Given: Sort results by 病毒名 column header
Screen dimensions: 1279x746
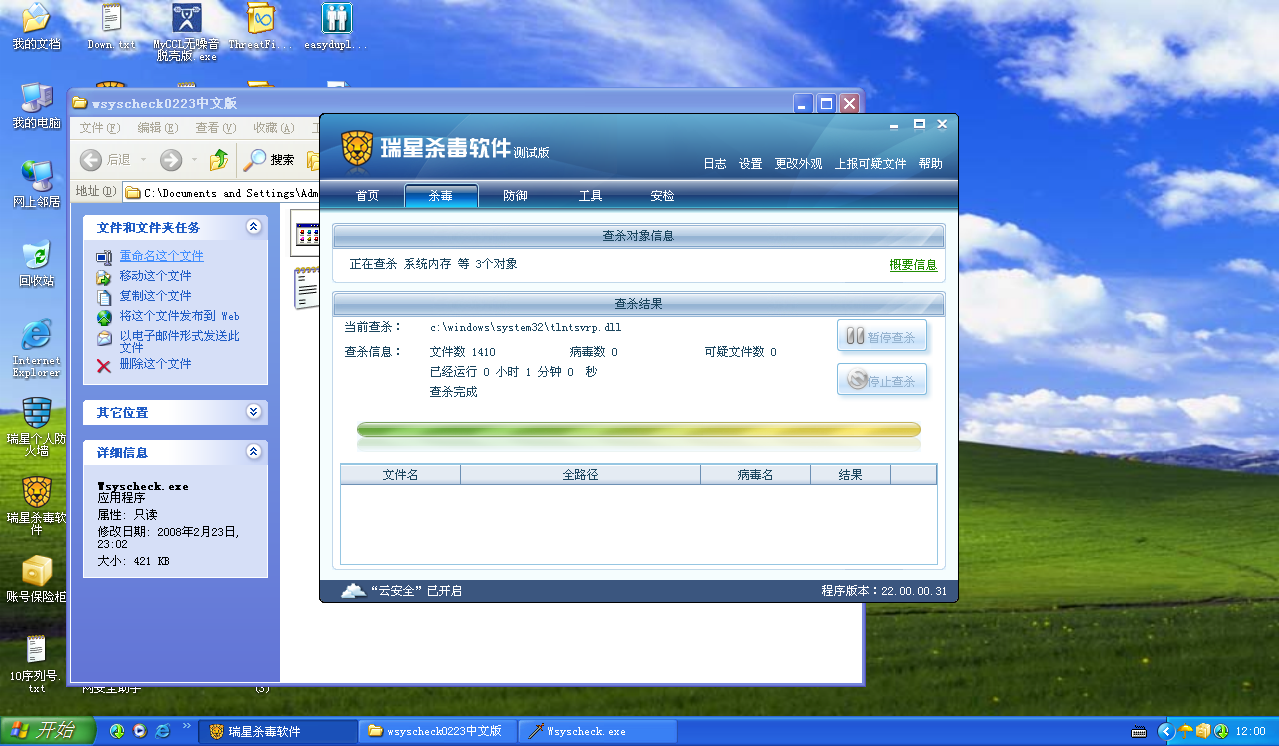Looking at the screenshot, I should tap(755, 474).
